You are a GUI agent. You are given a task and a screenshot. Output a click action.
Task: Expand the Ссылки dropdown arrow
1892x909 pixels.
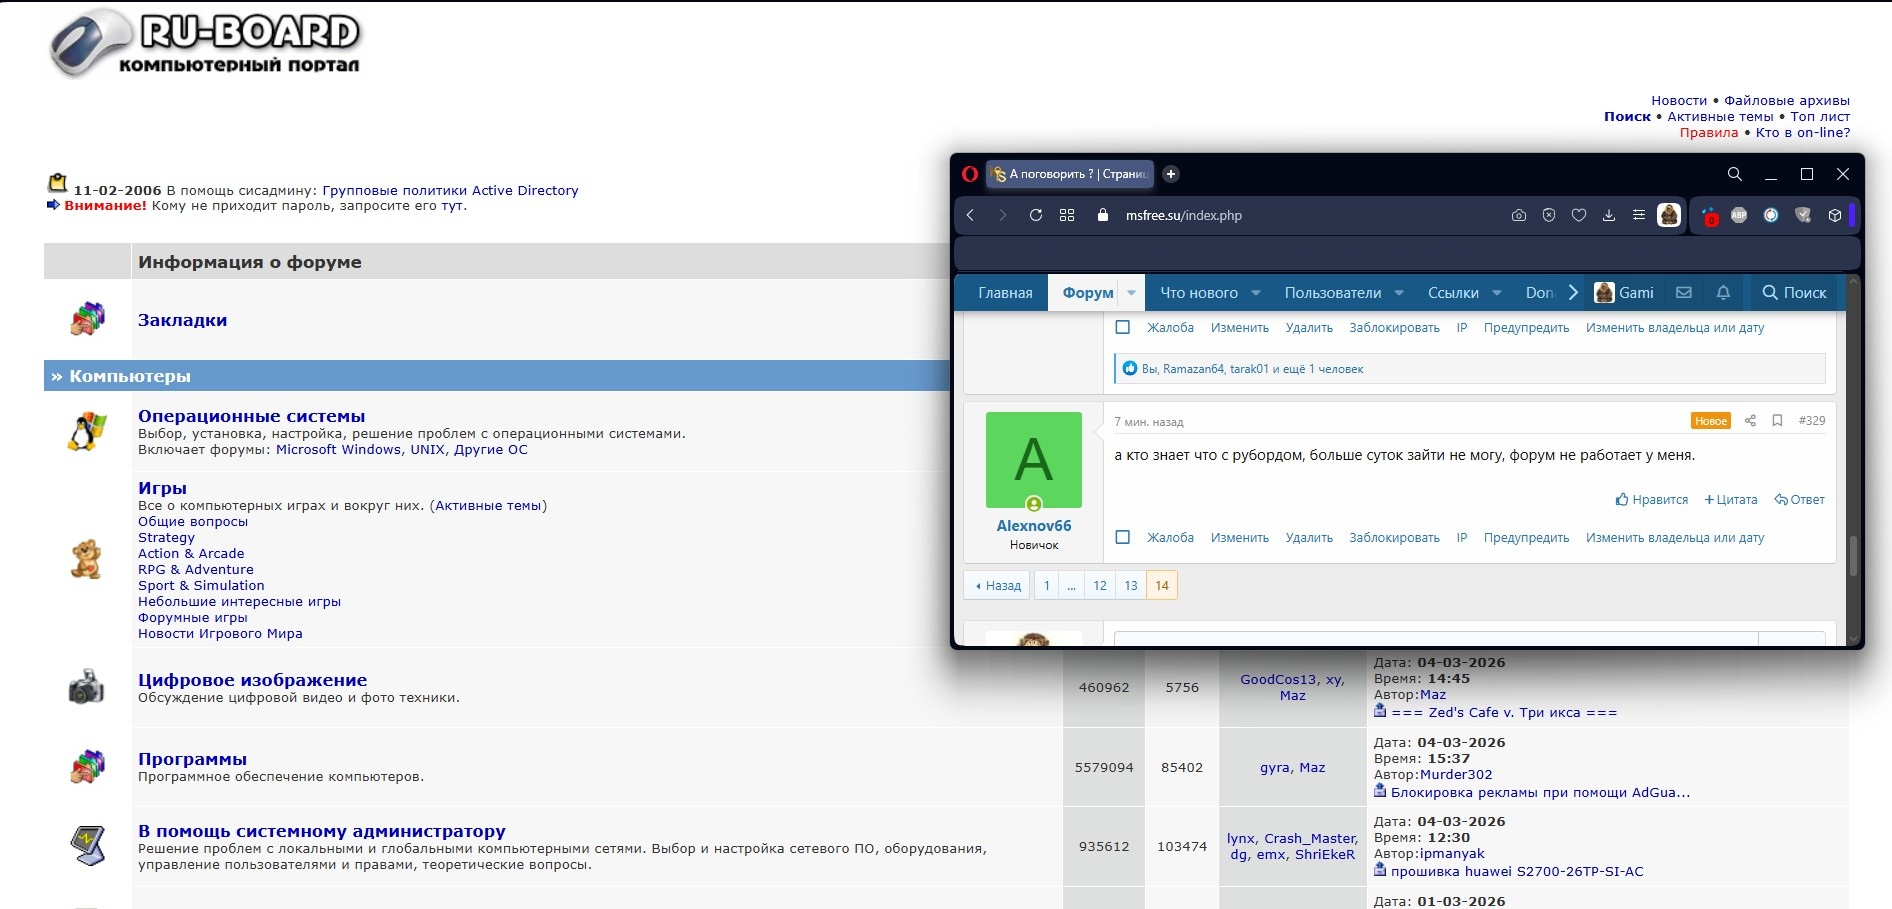tap(1497, 293)
